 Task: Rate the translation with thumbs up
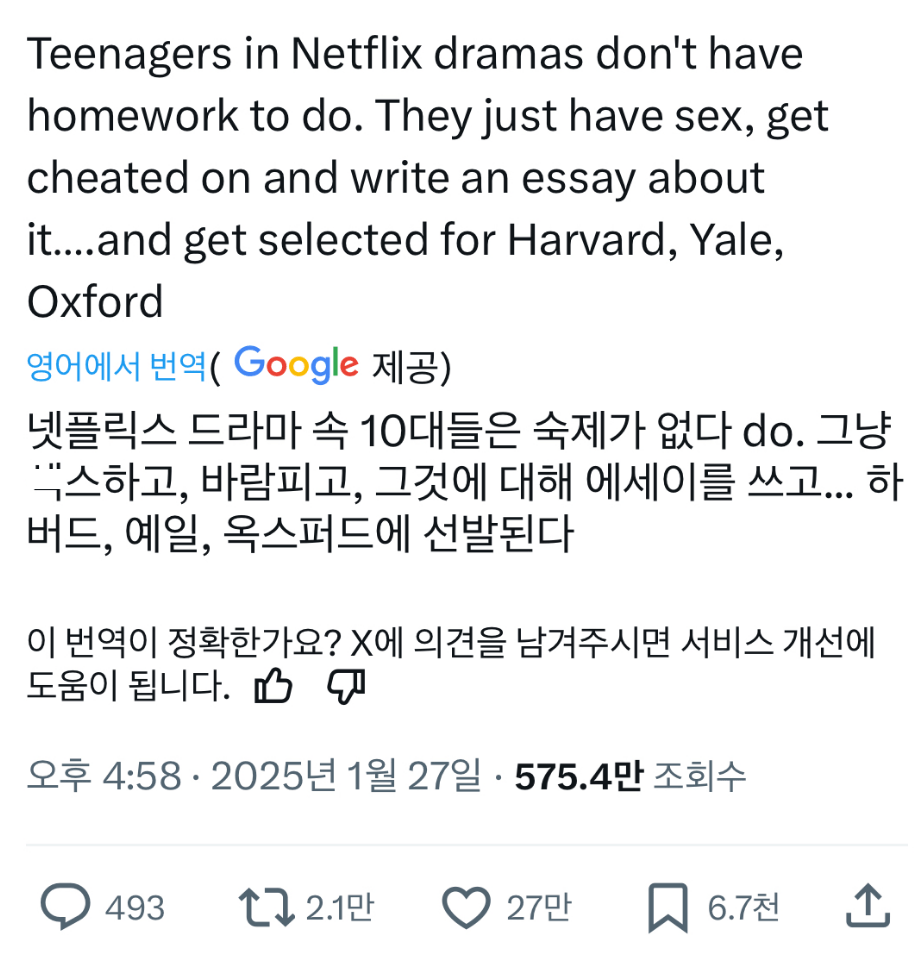point(273,686)
